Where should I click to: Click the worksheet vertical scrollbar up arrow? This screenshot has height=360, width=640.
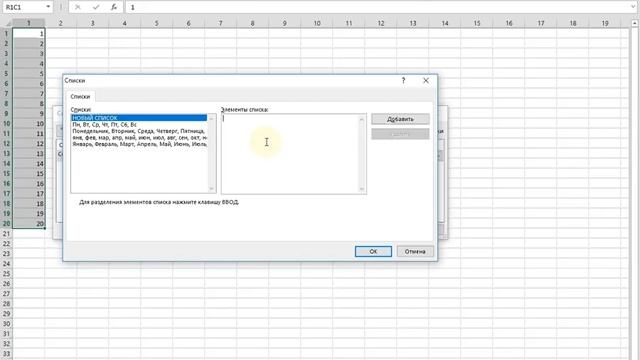[x=635, y=23]
